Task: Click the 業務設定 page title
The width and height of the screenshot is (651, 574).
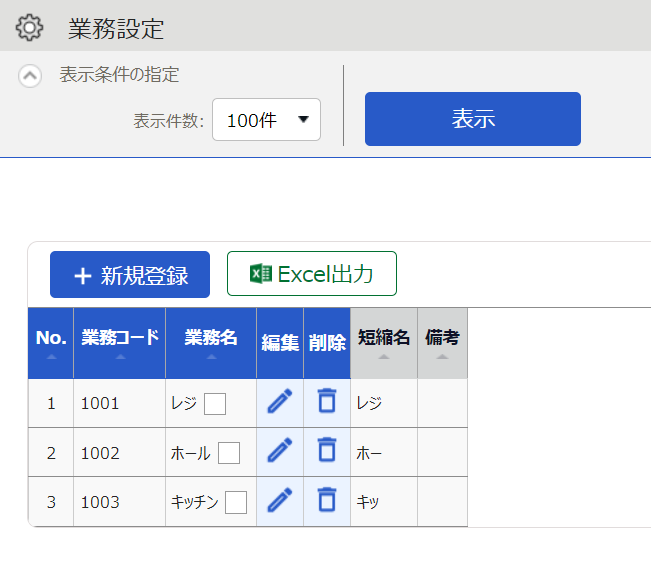Action: [116, 29]
